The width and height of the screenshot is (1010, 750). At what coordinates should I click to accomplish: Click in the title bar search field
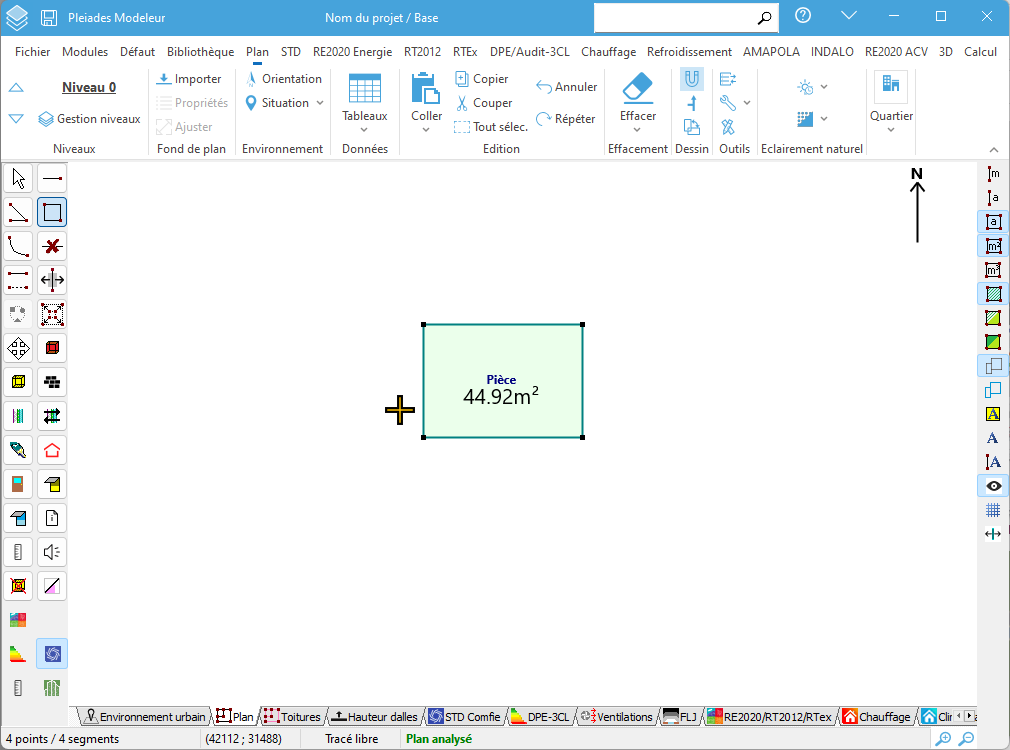point(675,18)
